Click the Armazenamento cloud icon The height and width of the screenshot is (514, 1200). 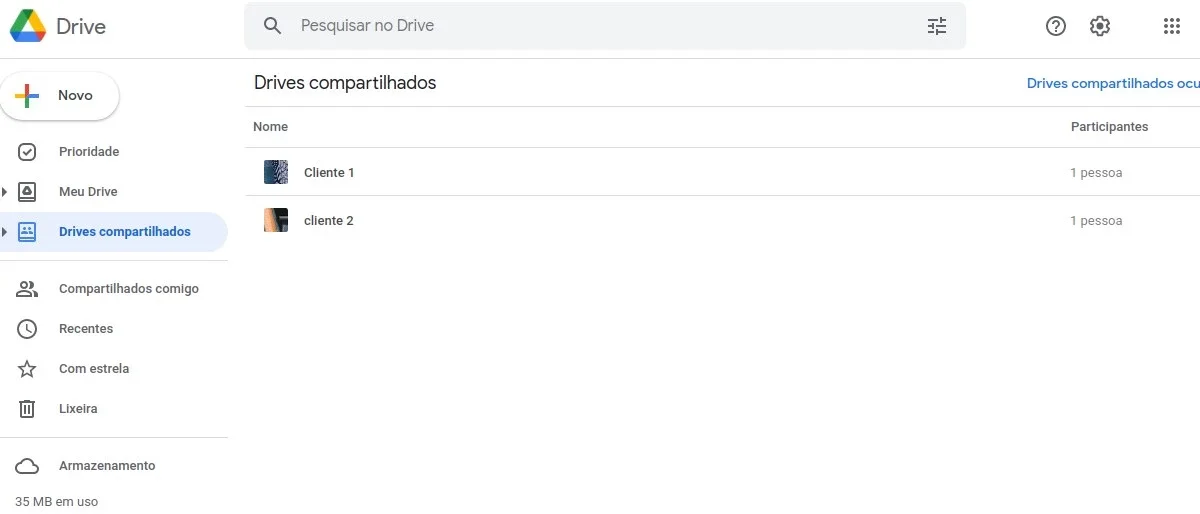click(27, 466)
